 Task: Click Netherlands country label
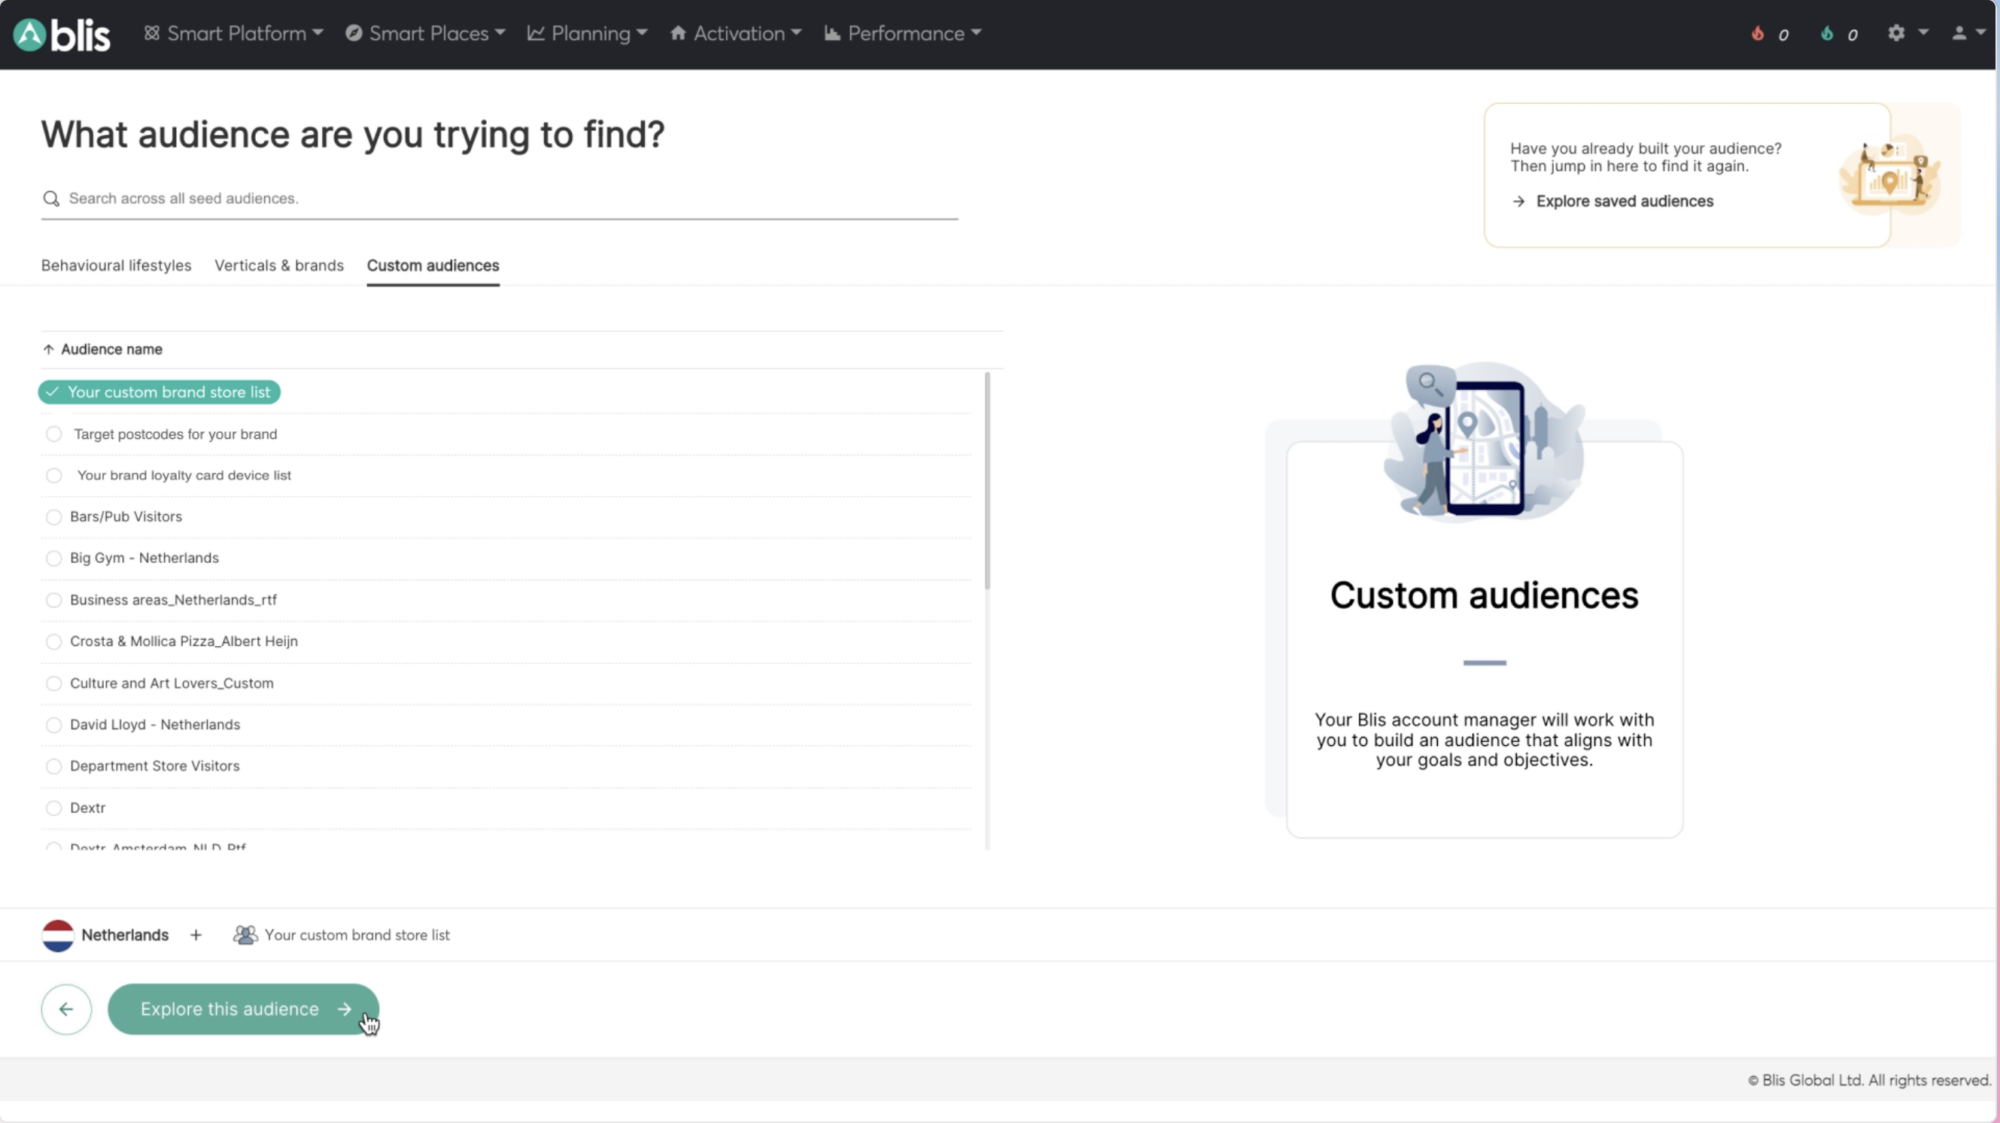(x=125, y=935)
